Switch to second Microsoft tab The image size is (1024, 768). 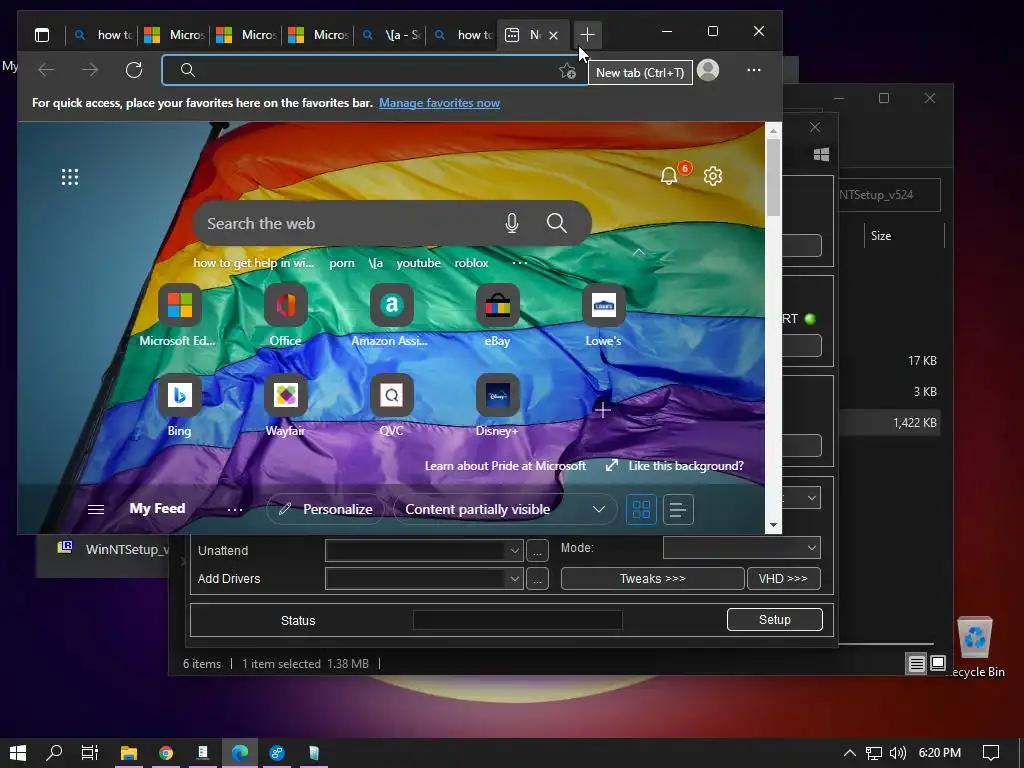click(246, 35)
